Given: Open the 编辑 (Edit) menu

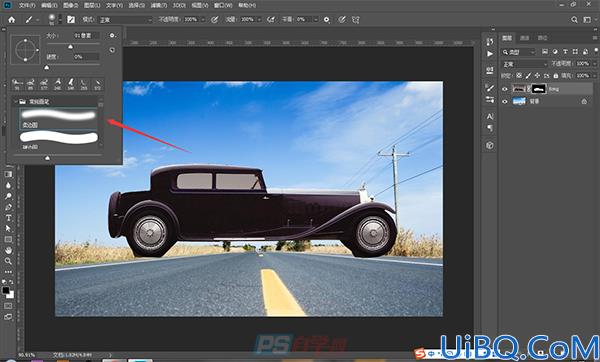Looking at the screenshot, I should (x=49, y=5).
